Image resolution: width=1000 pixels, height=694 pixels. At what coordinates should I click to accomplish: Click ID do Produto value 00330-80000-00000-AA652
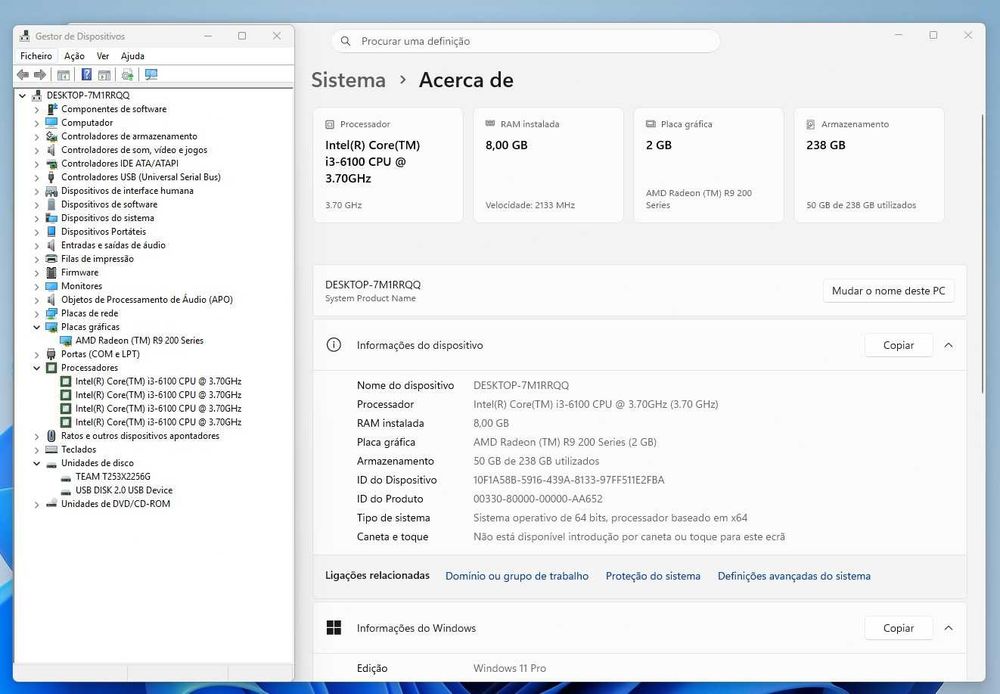[x=538, y=499]
